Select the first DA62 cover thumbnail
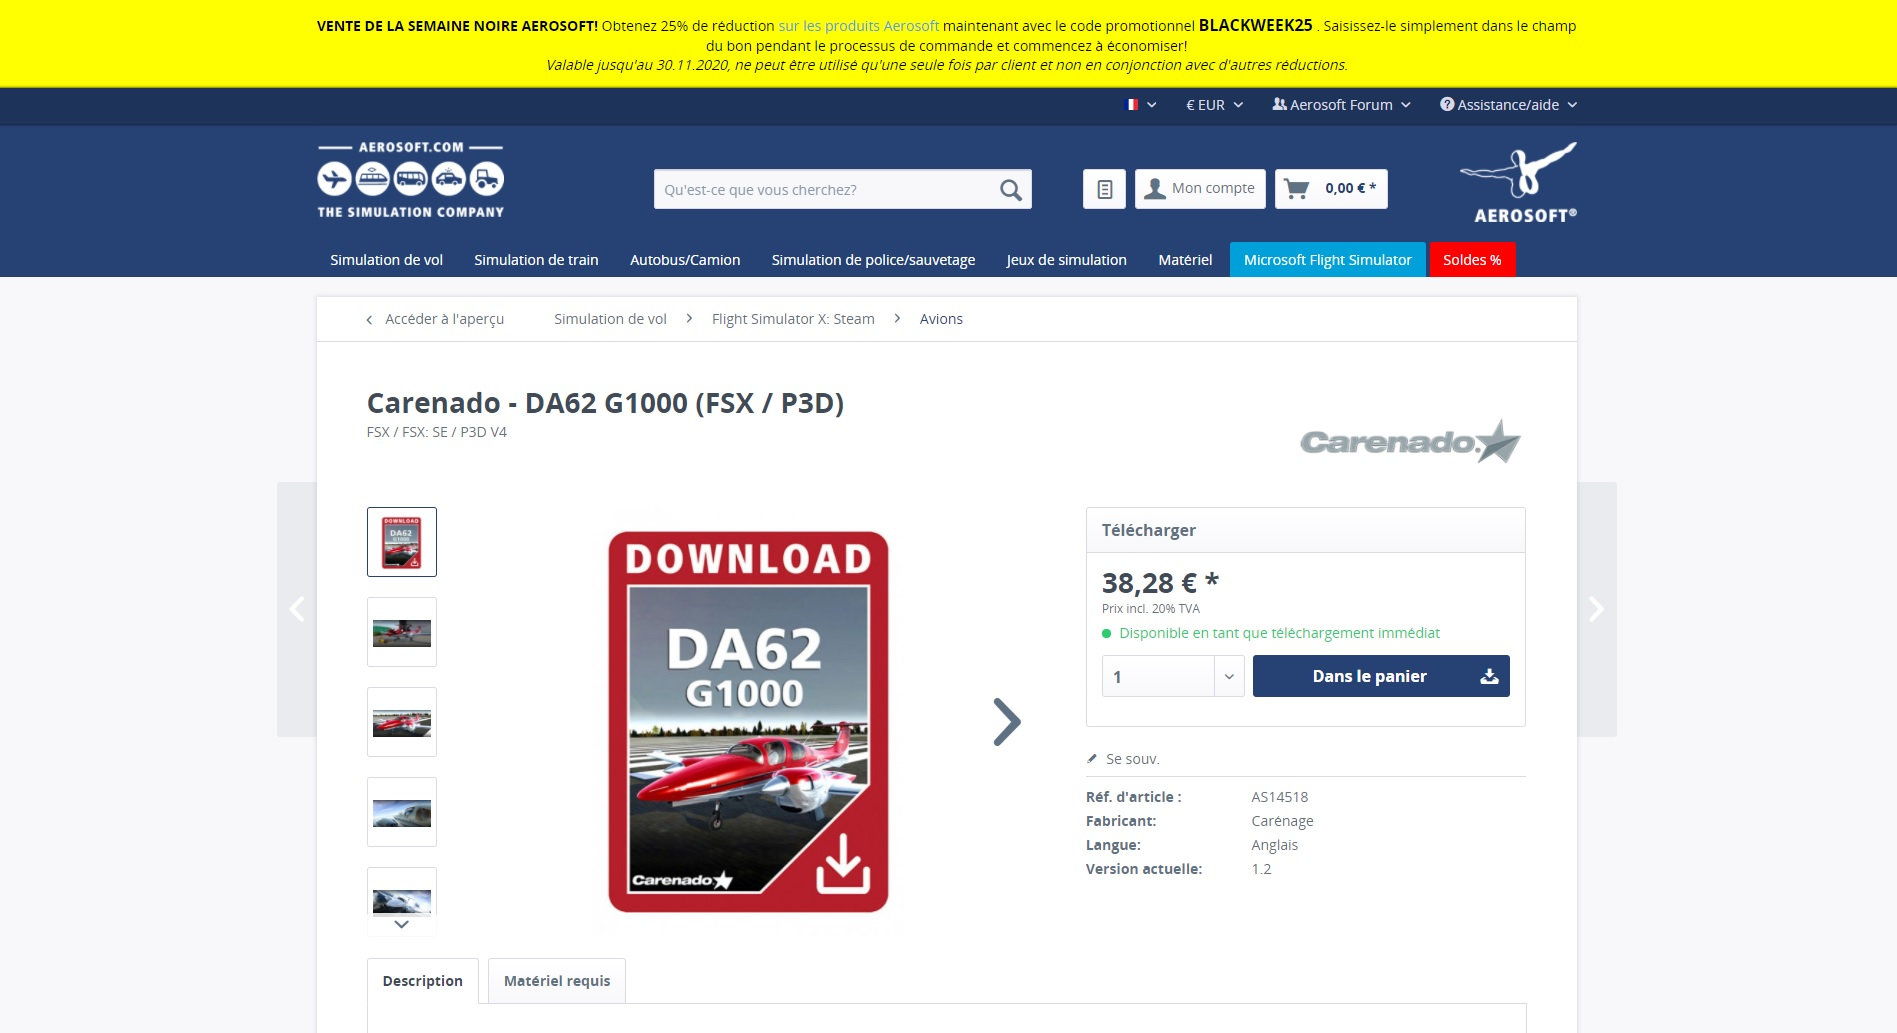Viewport: 1897px width, 1033px height. point(402,542)
